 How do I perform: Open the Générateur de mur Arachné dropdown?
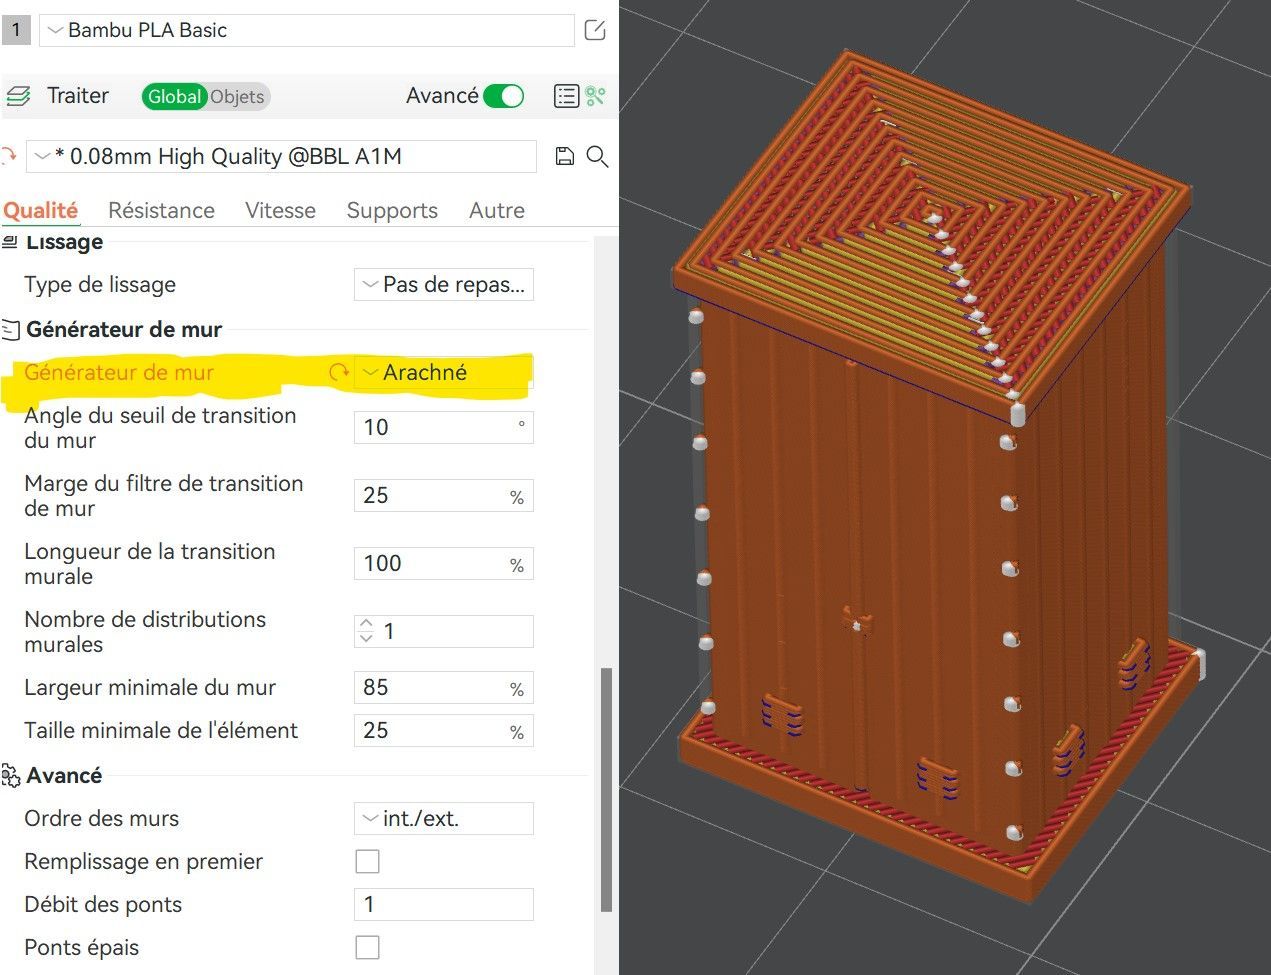tap(444, 372)
